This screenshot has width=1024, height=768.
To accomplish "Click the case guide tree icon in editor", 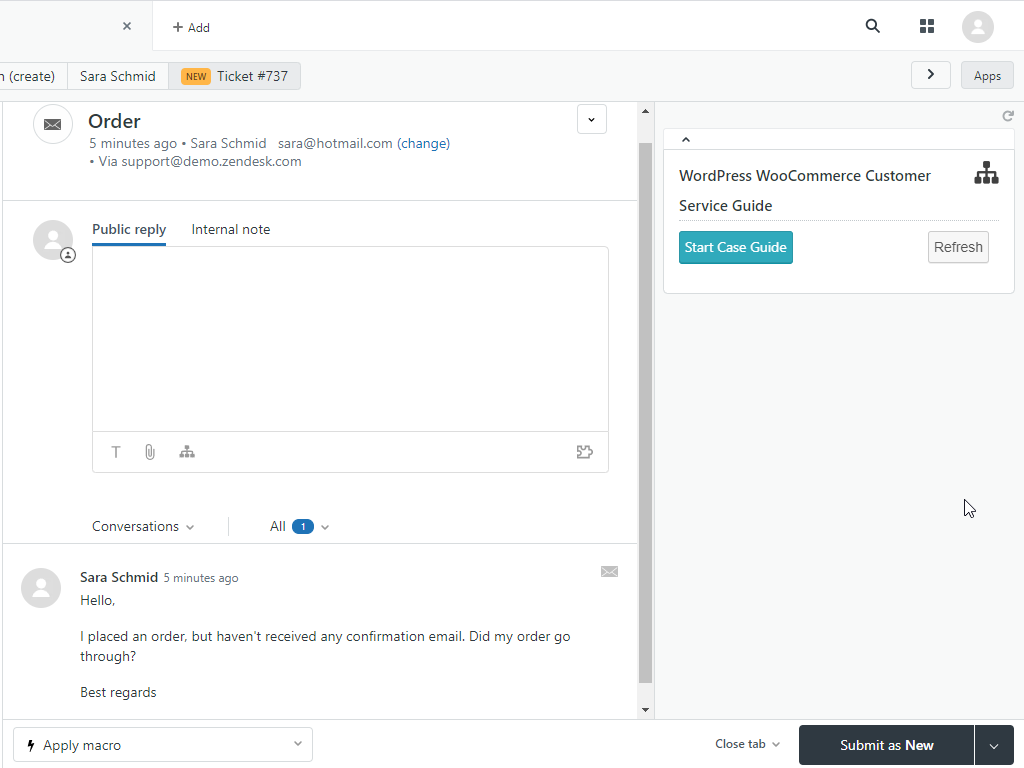I will (187, 452).
